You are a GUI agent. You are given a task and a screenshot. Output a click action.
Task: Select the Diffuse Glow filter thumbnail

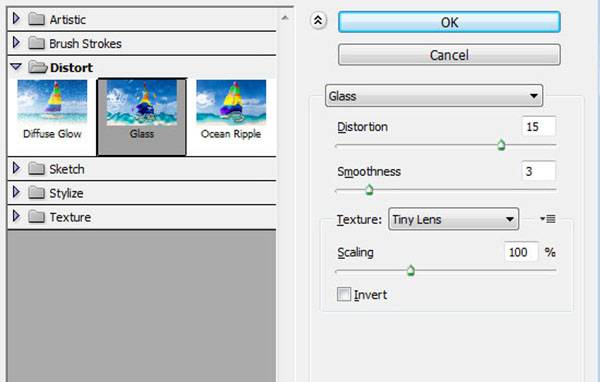click(52, 102)
